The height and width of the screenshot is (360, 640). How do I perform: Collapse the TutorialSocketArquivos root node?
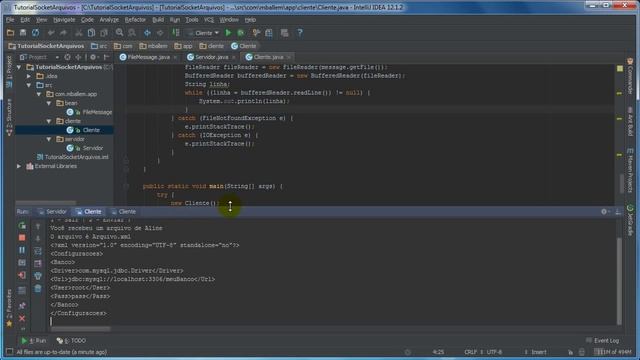[x=19, y=67]
